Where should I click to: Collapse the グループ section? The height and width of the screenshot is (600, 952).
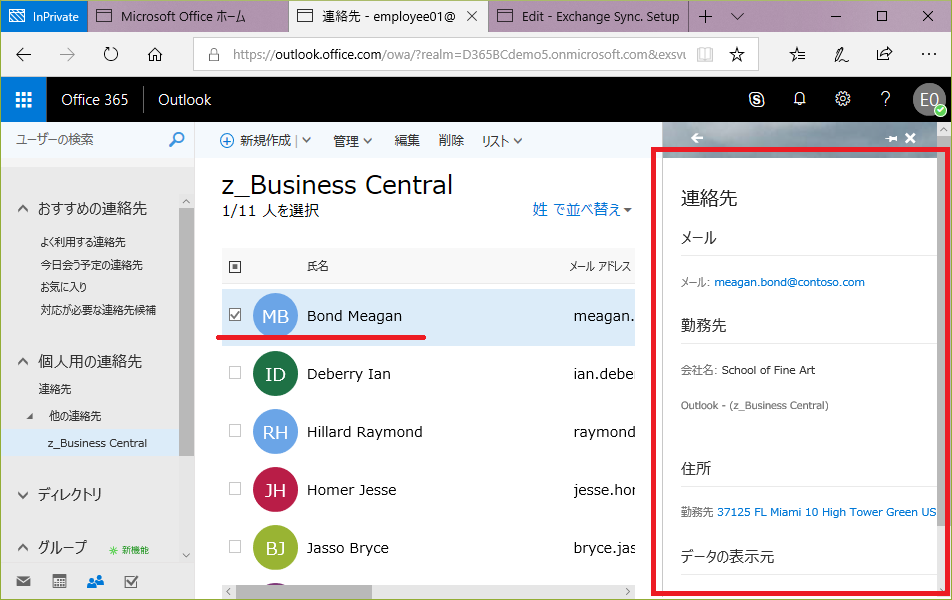pyautogui.click(x=23, y=547)
